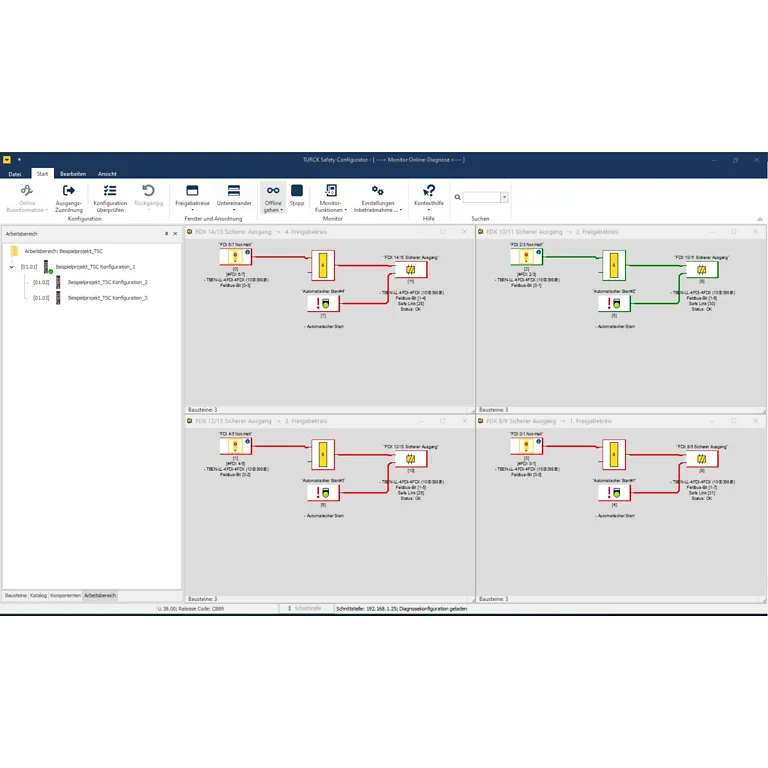Switch to the Ansicht ribbon tab
The height and width of the screenshot is (768, 768).
pyautogui.click(x=107, y=174)
